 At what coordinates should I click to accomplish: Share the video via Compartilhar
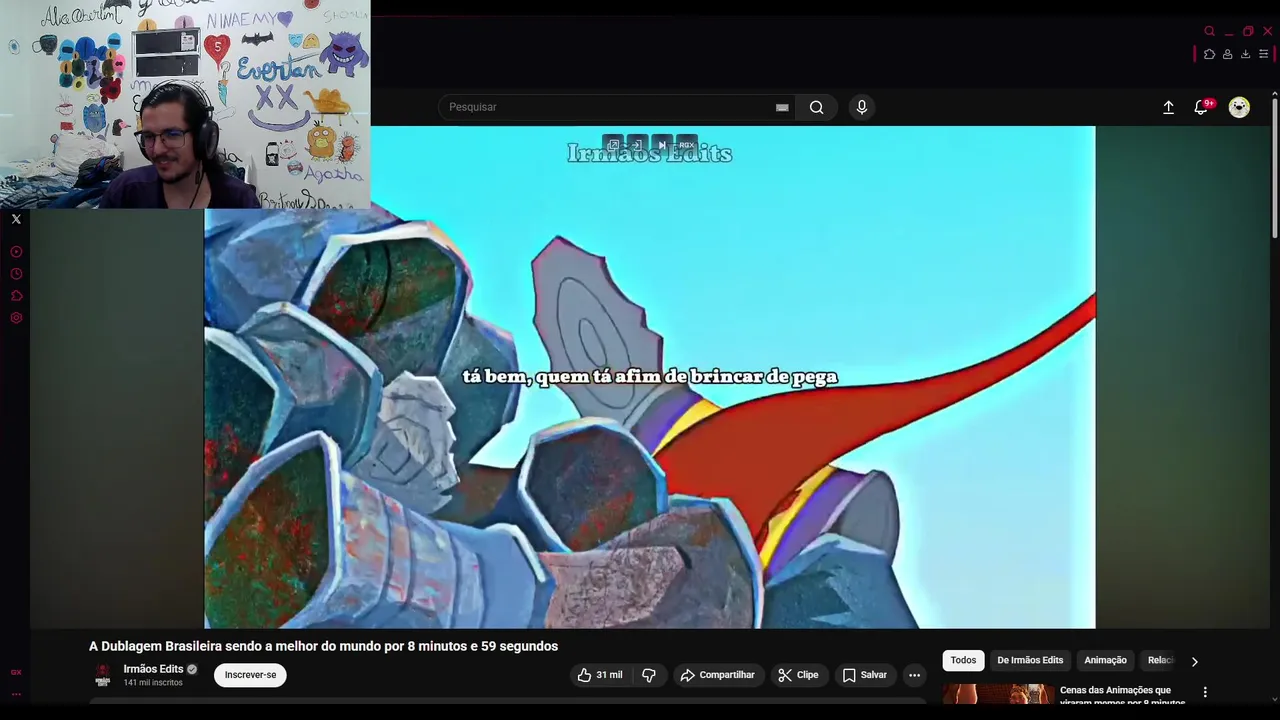[x=718, y=675]
